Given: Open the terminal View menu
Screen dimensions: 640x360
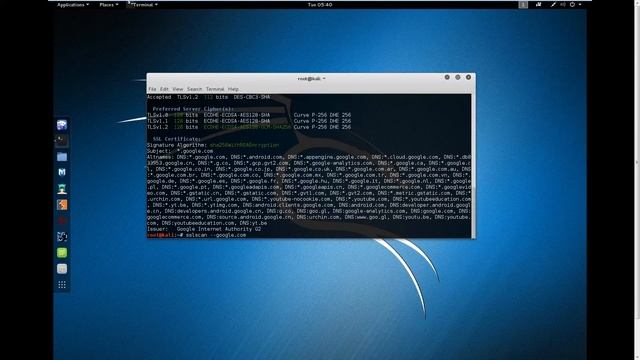Looking at the screenshot, I should (178, 89).
